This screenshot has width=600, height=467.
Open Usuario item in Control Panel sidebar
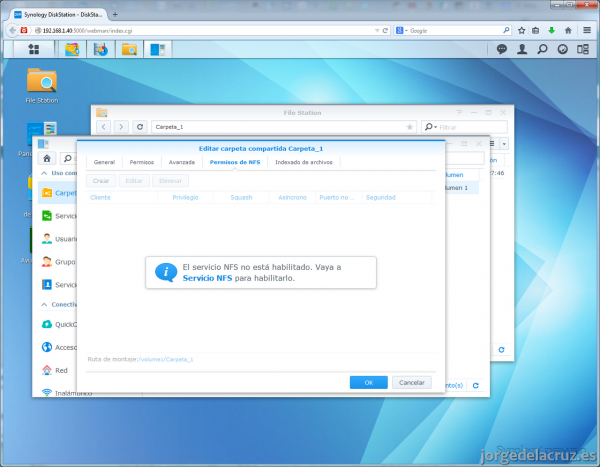point(59,239)
